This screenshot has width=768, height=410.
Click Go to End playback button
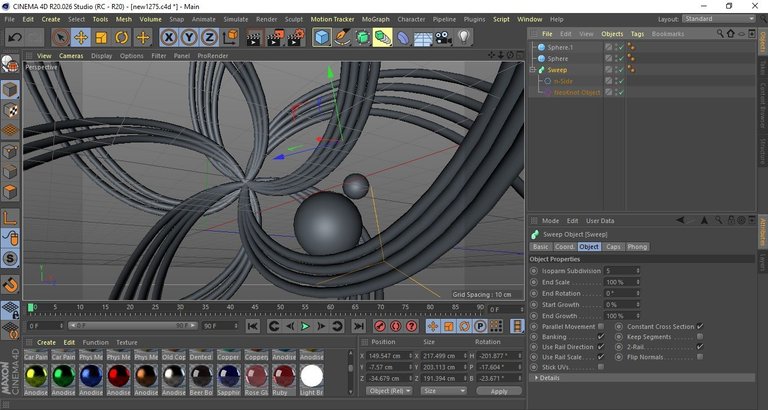(359, 326)
